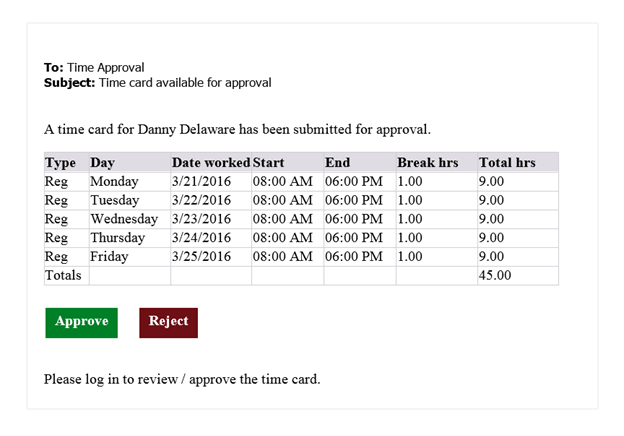This screenshot has width=624, height=436.
Task: Click the Totals row label
Action: point(67,275)
